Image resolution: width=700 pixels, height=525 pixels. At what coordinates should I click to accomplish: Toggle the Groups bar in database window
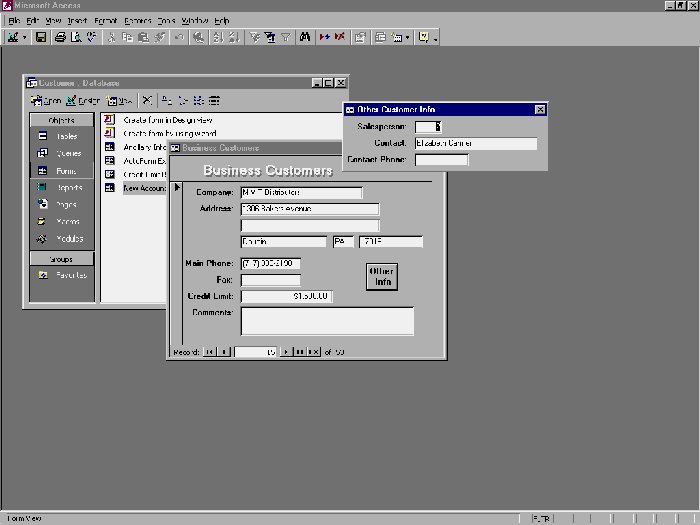coord(61,259)
